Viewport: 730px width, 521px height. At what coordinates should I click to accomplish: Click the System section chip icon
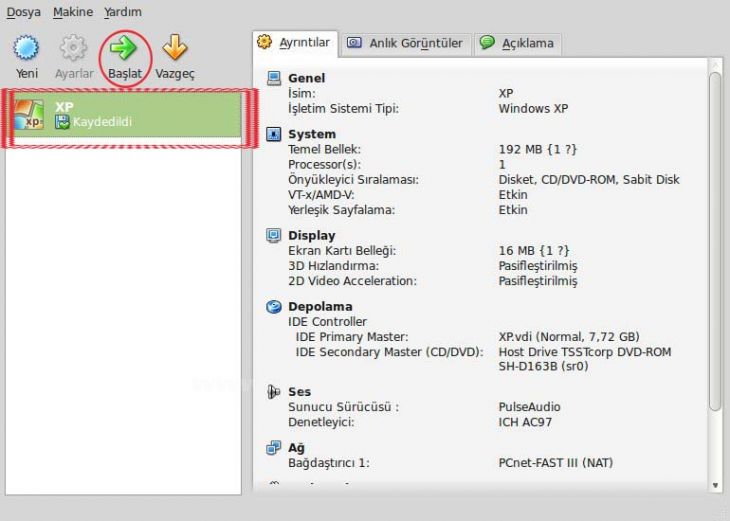click(x=274, y=134)
